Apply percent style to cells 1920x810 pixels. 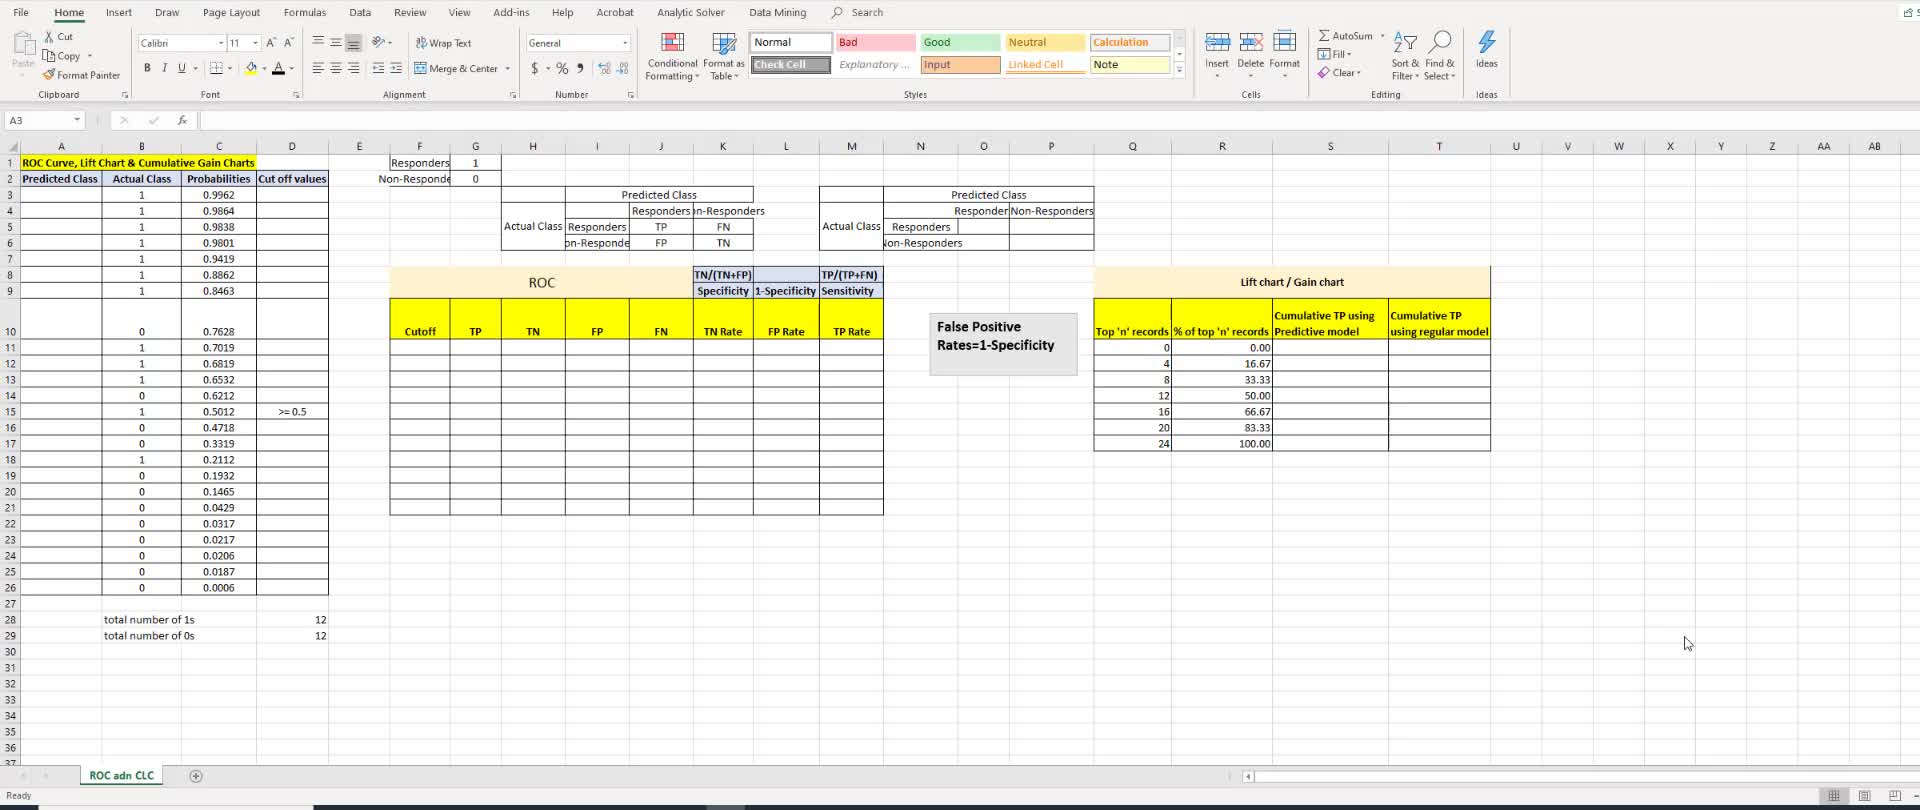562,69
